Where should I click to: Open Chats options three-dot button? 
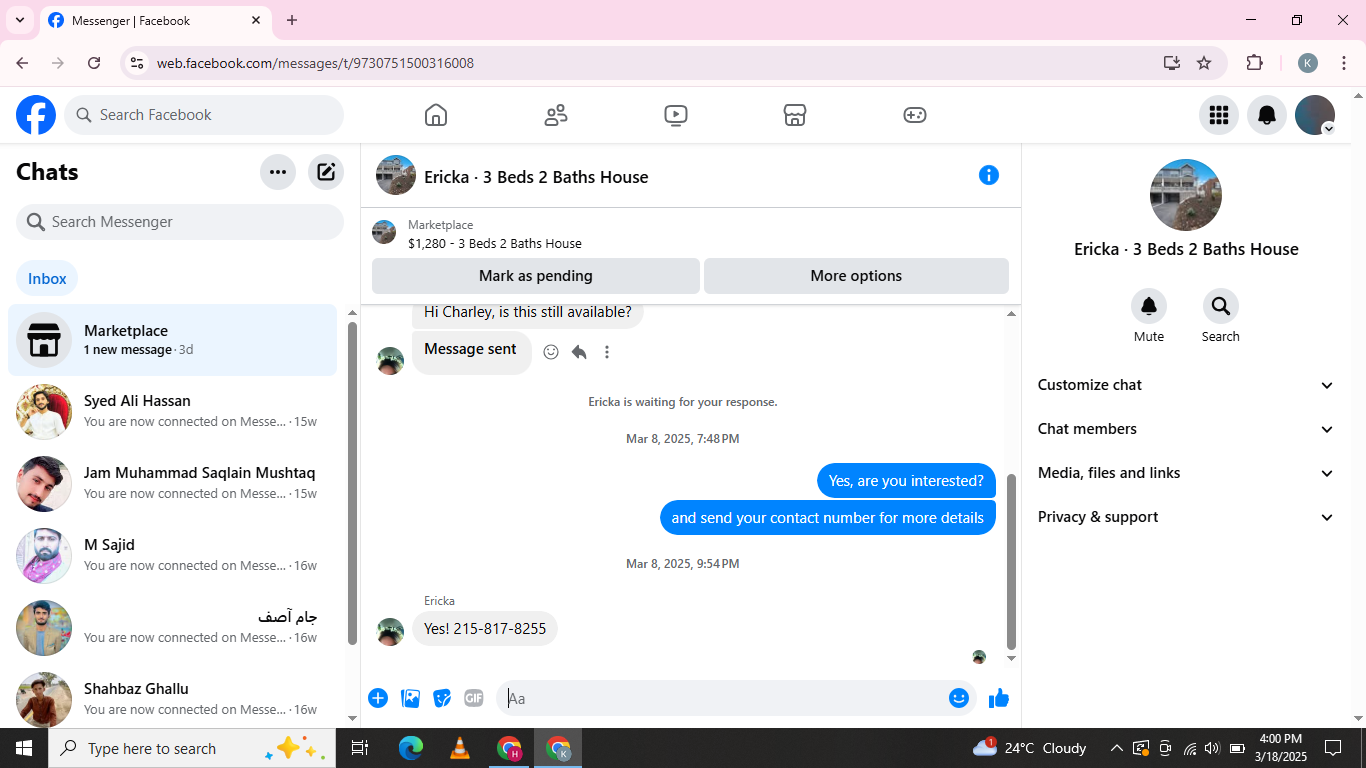point(278,172)
